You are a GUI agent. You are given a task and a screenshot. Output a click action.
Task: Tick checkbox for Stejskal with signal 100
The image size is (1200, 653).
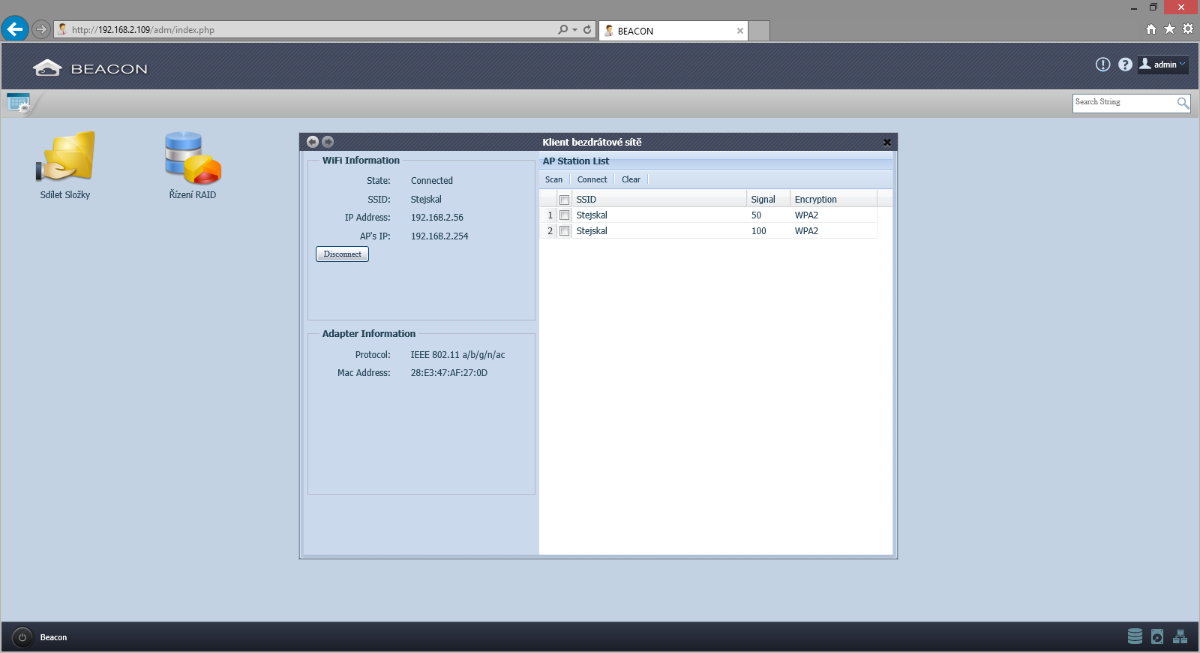pos(564,231)
